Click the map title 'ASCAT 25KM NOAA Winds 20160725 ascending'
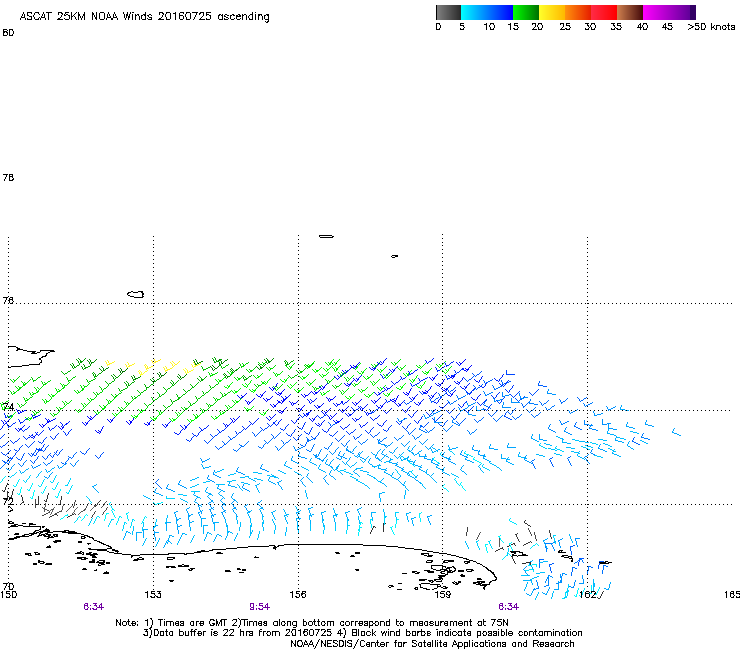 [x=144, y=17]
